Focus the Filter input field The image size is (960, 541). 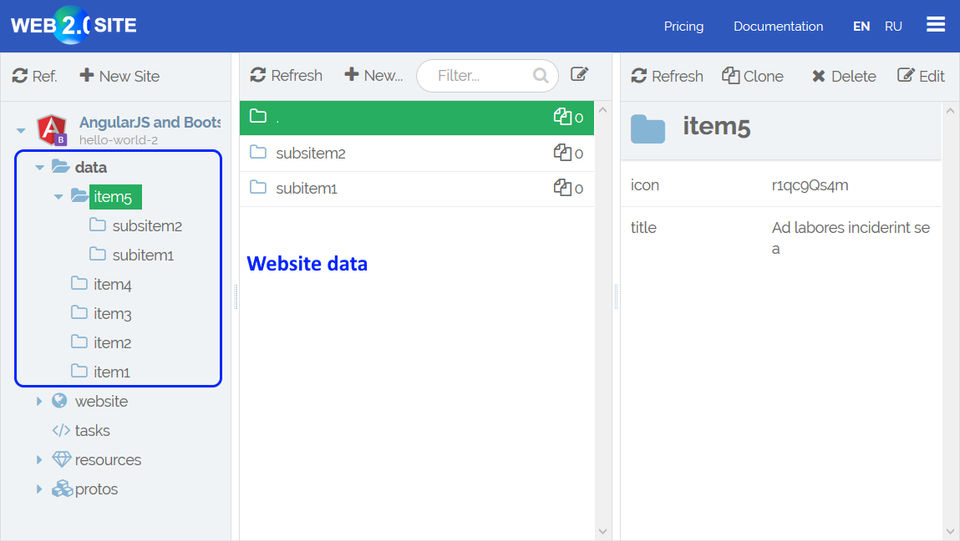pos(487,75)
